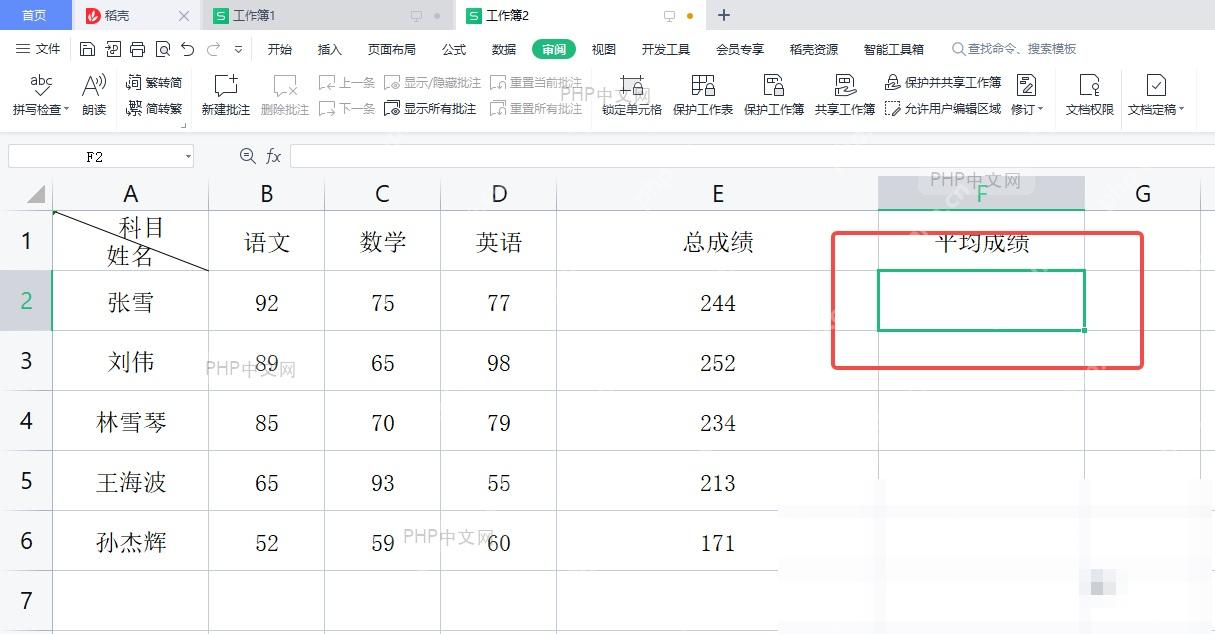Switch to the 公式 ribbon tab
The image size is (1215, 634).
(454, 49)
